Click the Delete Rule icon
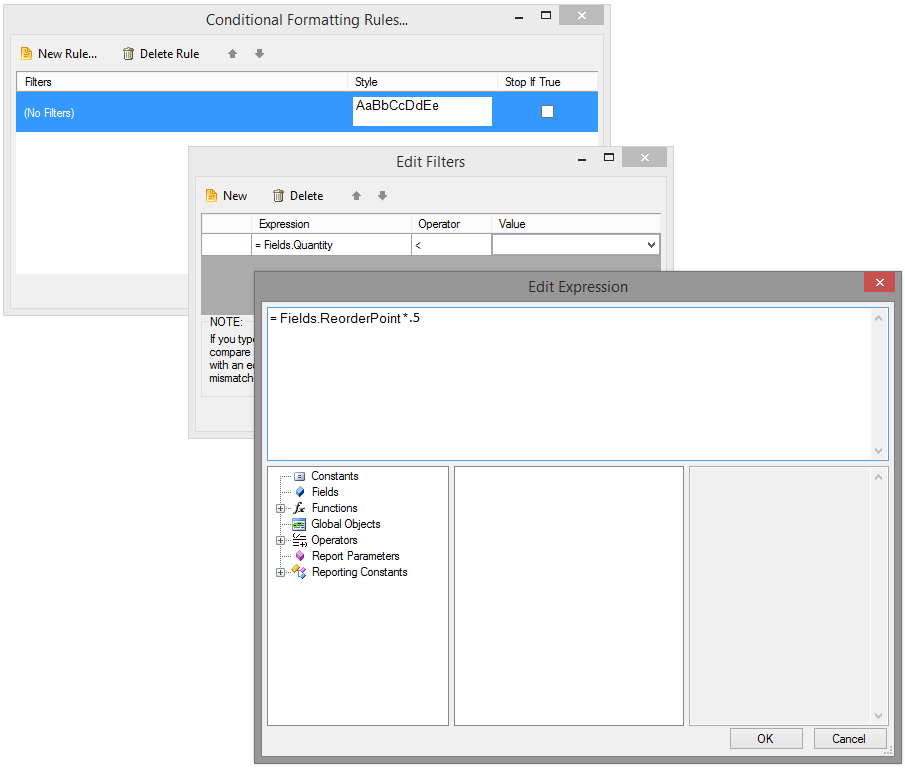Screen dimensions: 905x768 coord(129,54)
